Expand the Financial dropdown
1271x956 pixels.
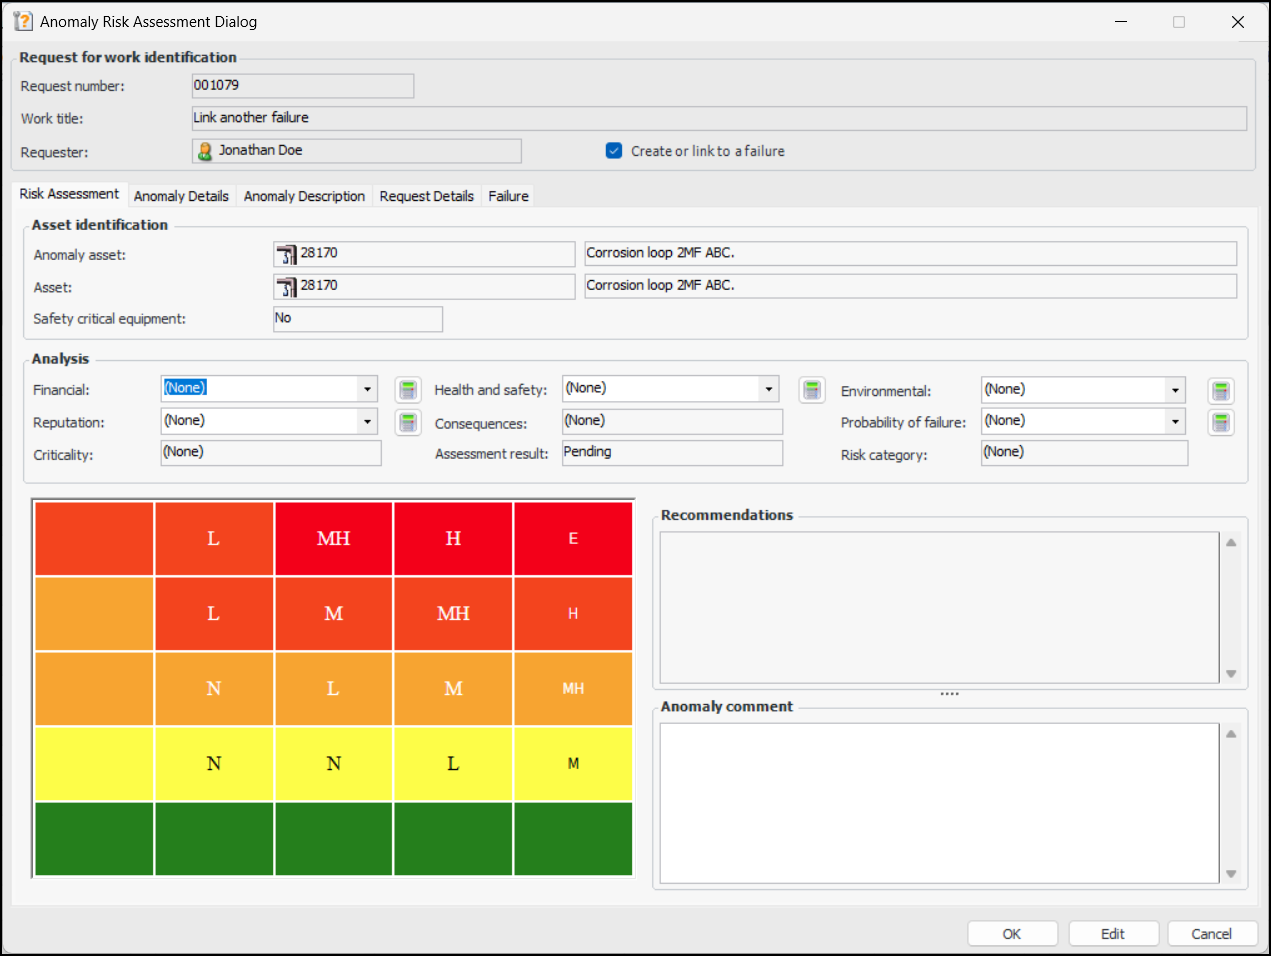point(367,389)
